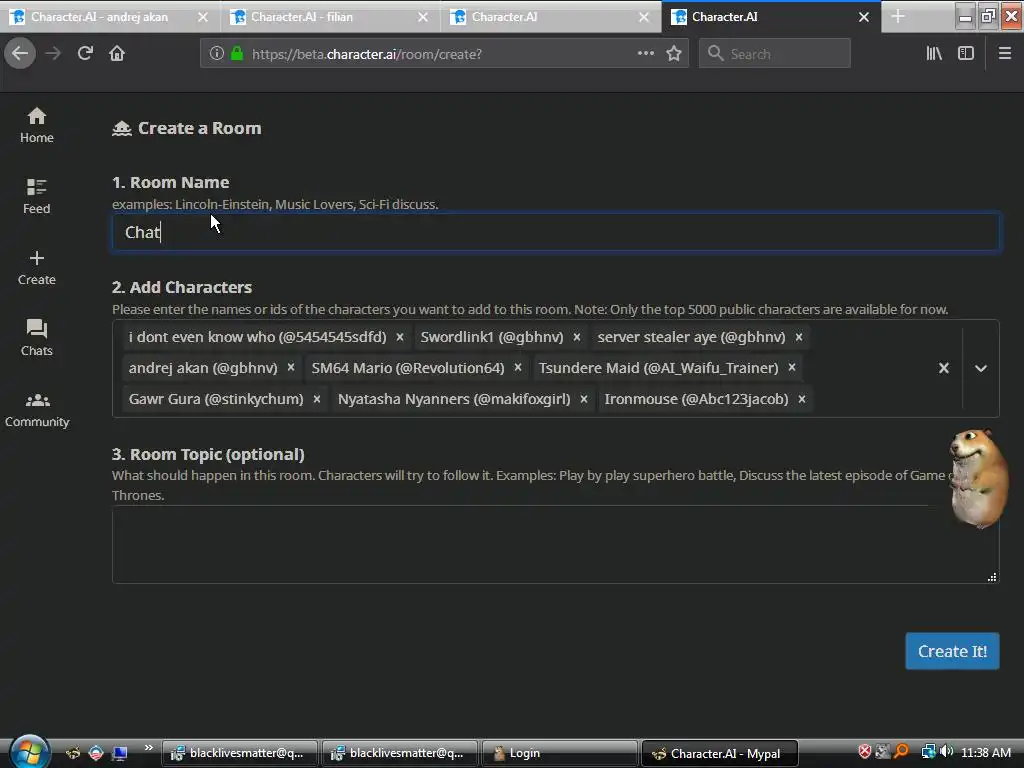Viewport: 1024px width, 768px height.
Task: Remove Ironmouse character tag
Action: (802, 399)
